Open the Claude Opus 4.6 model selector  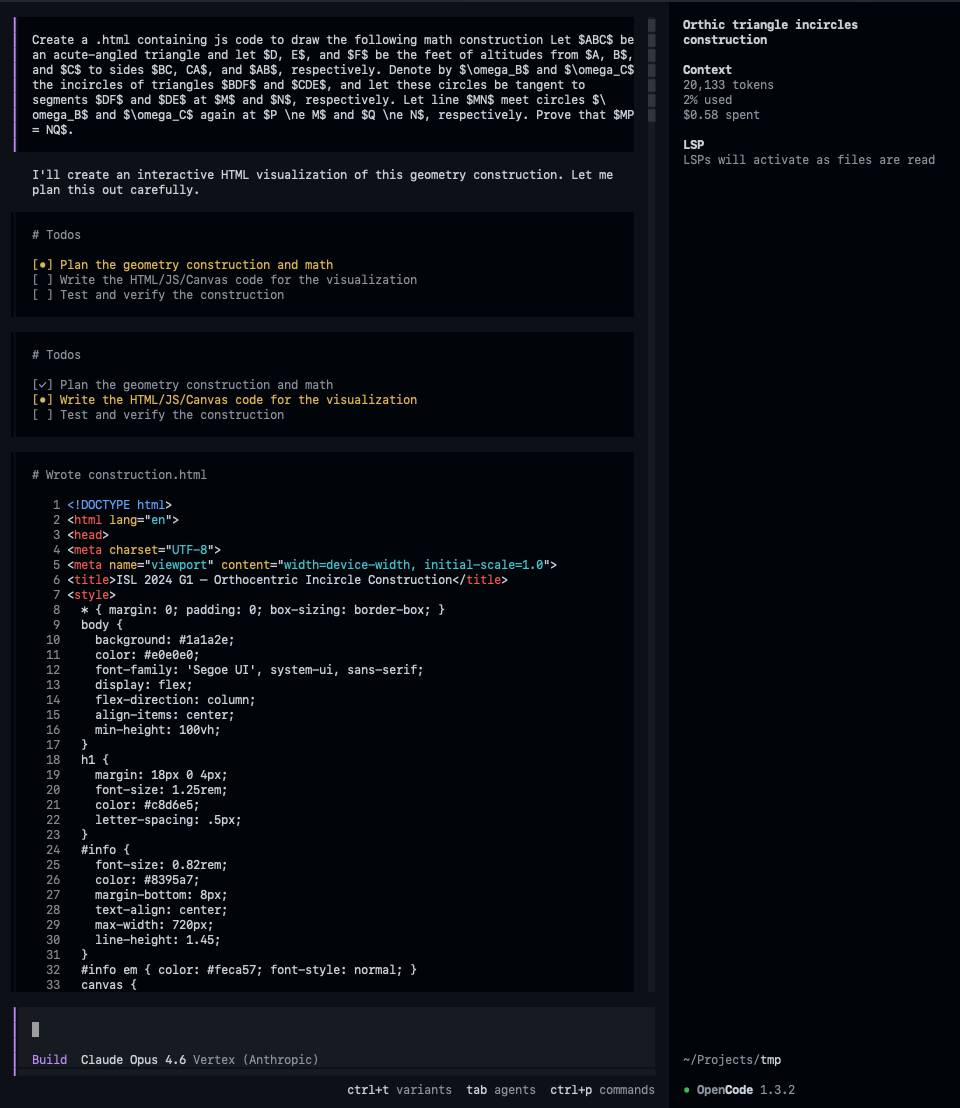(x=133, y=1060)
